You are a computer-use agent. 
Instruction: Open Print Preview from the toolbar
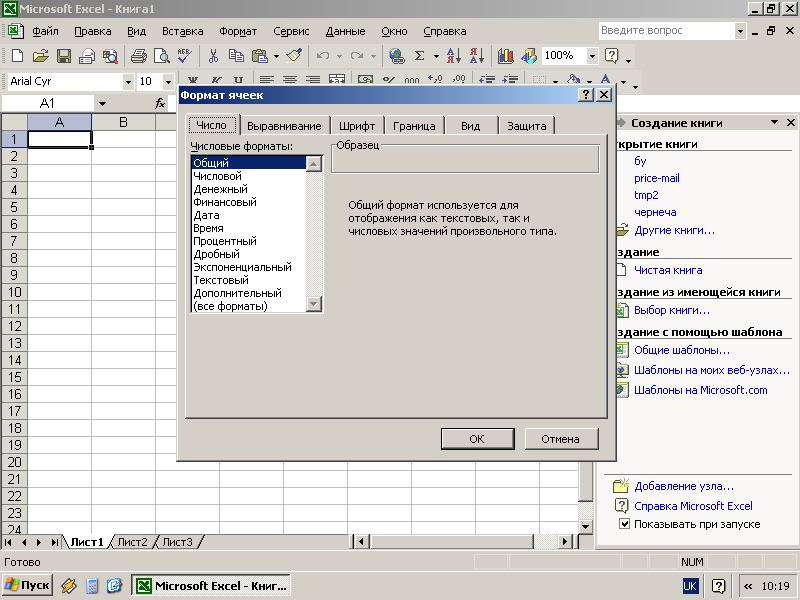click(x=161, y=56)
